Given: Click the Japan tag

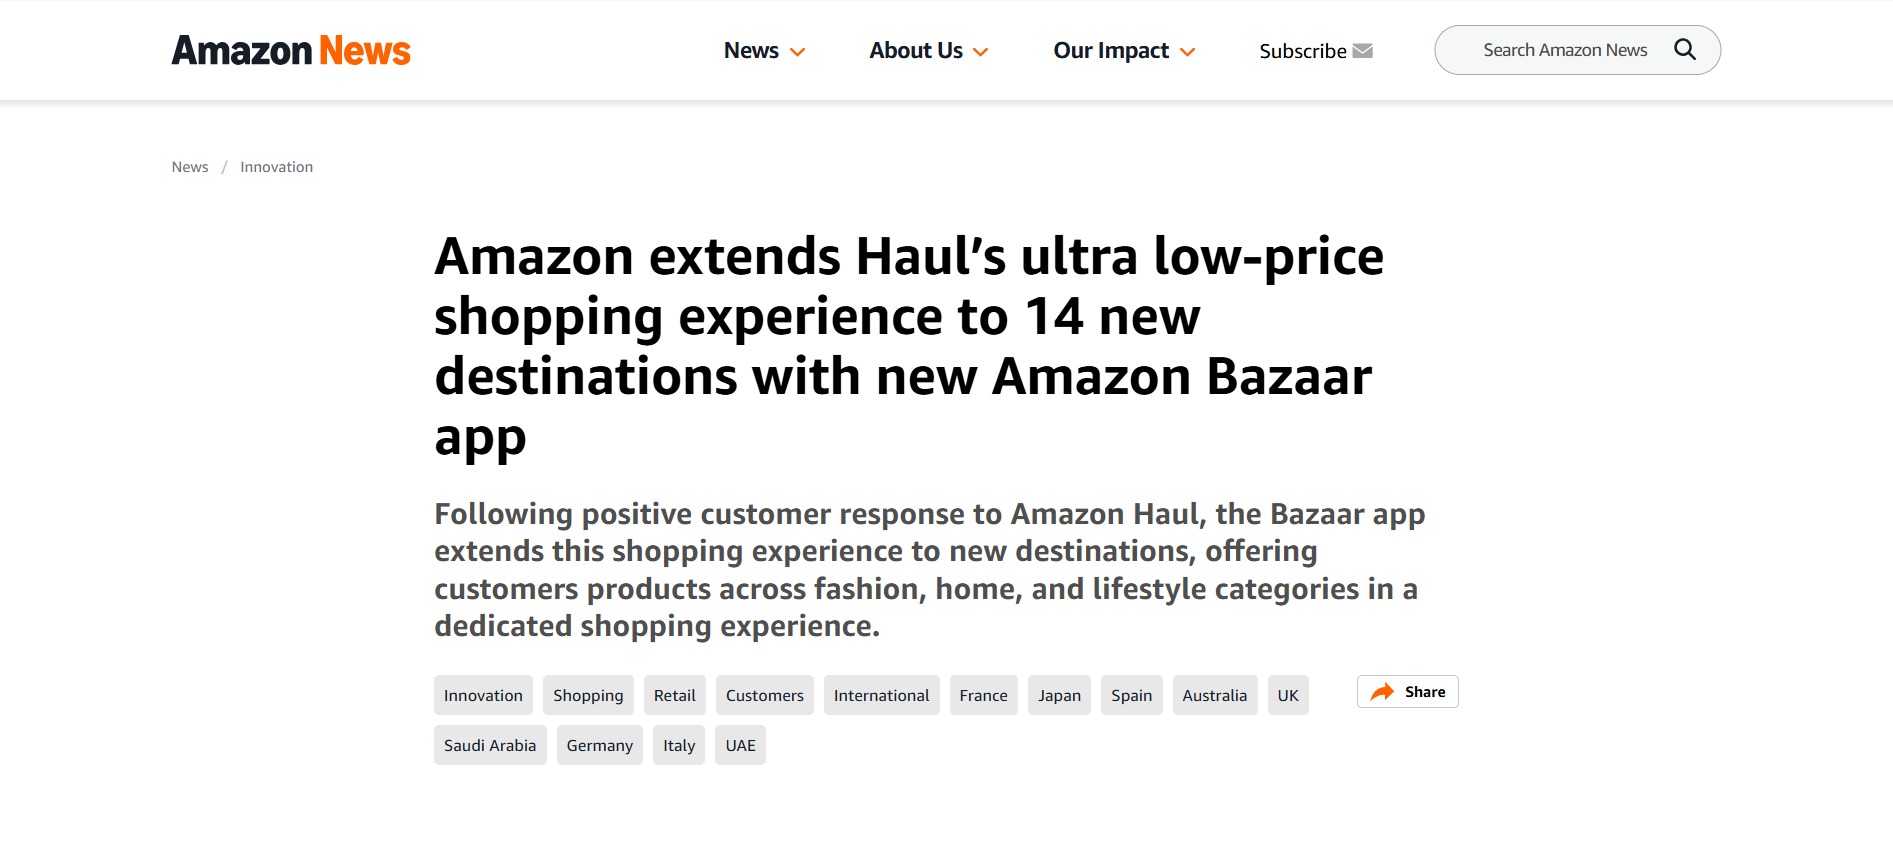Looking at the screenshot, I should coord(1059,695).
